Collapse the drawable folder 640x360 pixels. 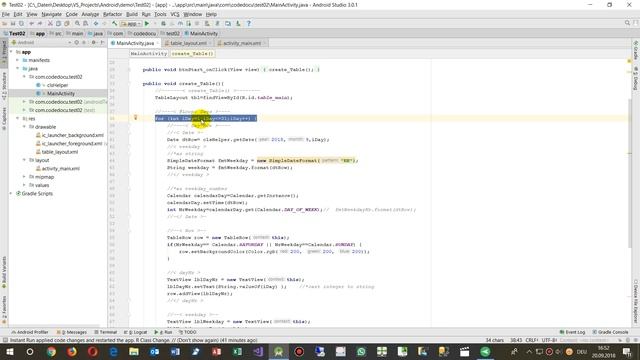tap(24, 127)
